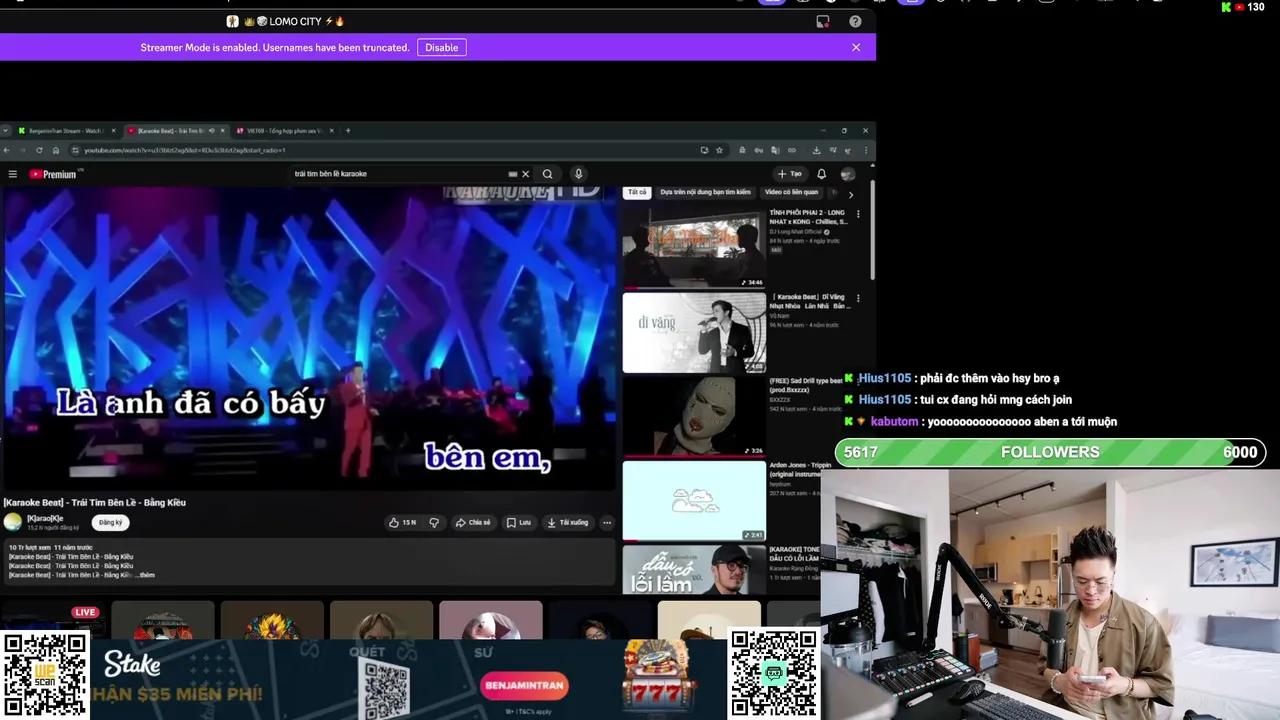Save the video with Lưu
Screen dimensions: 1280x720
click(x=519, y=522)
